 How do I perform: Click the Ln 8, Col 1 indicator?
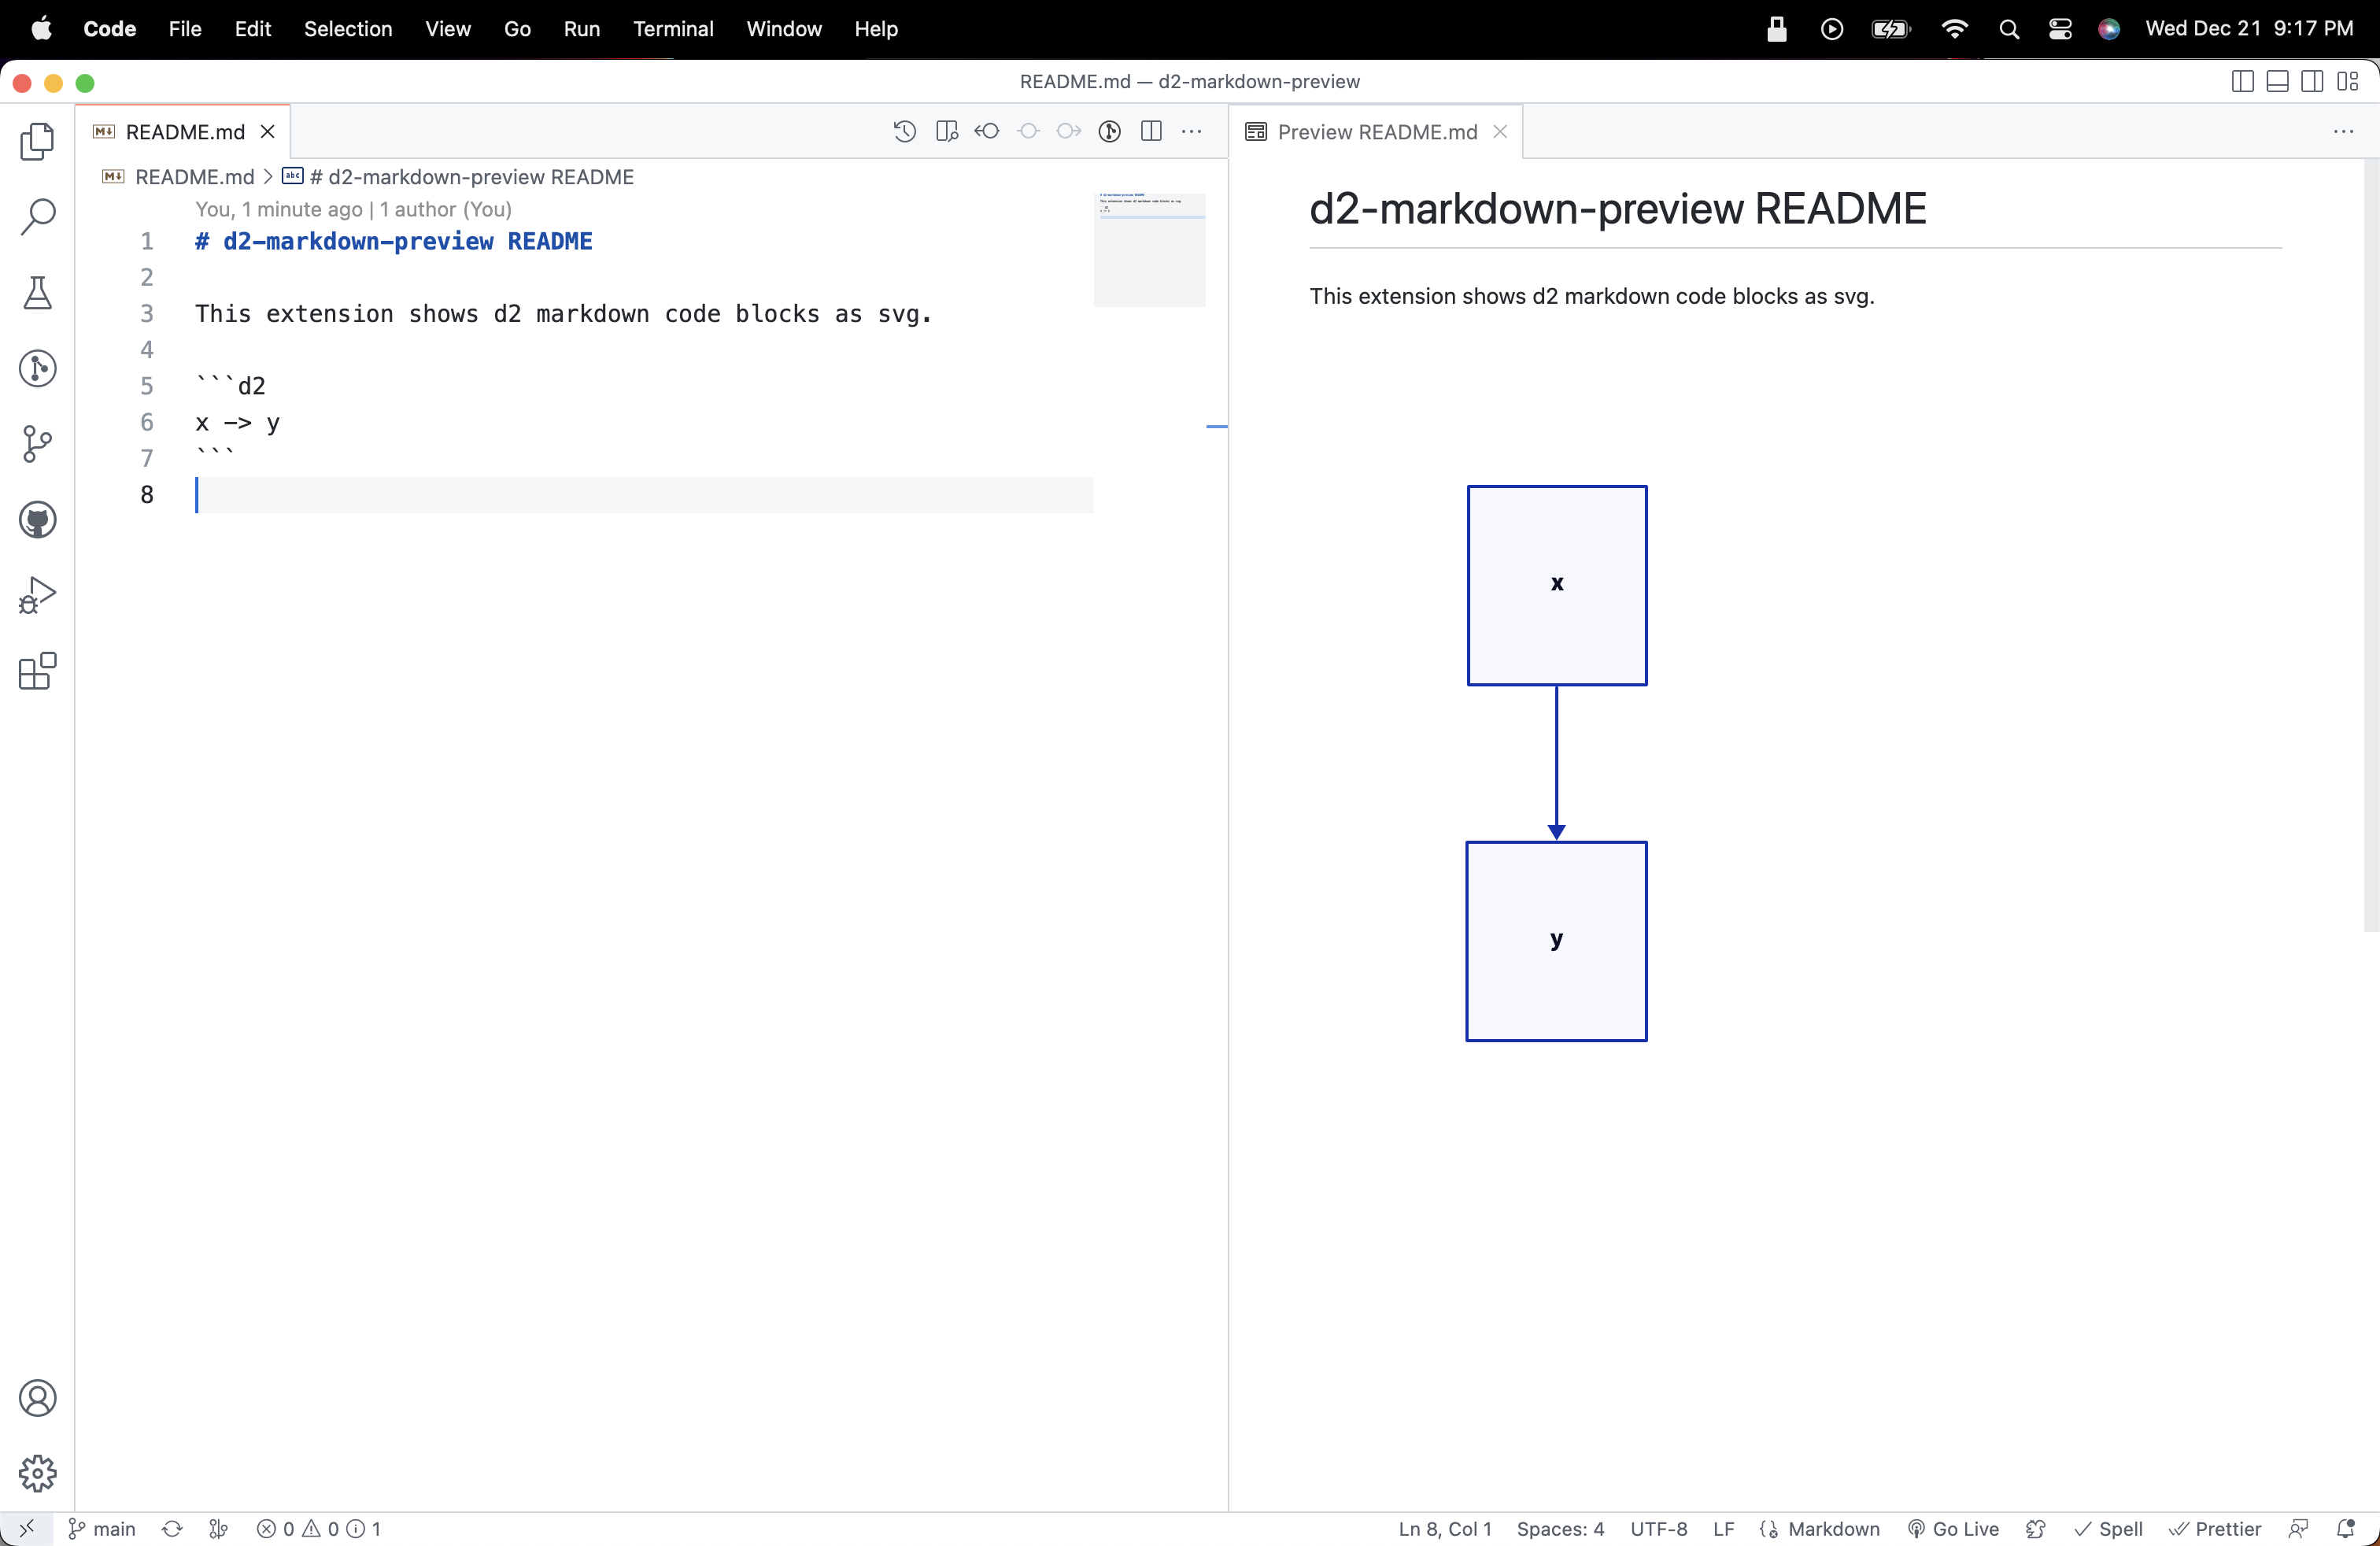(x=1445, y=1529)
